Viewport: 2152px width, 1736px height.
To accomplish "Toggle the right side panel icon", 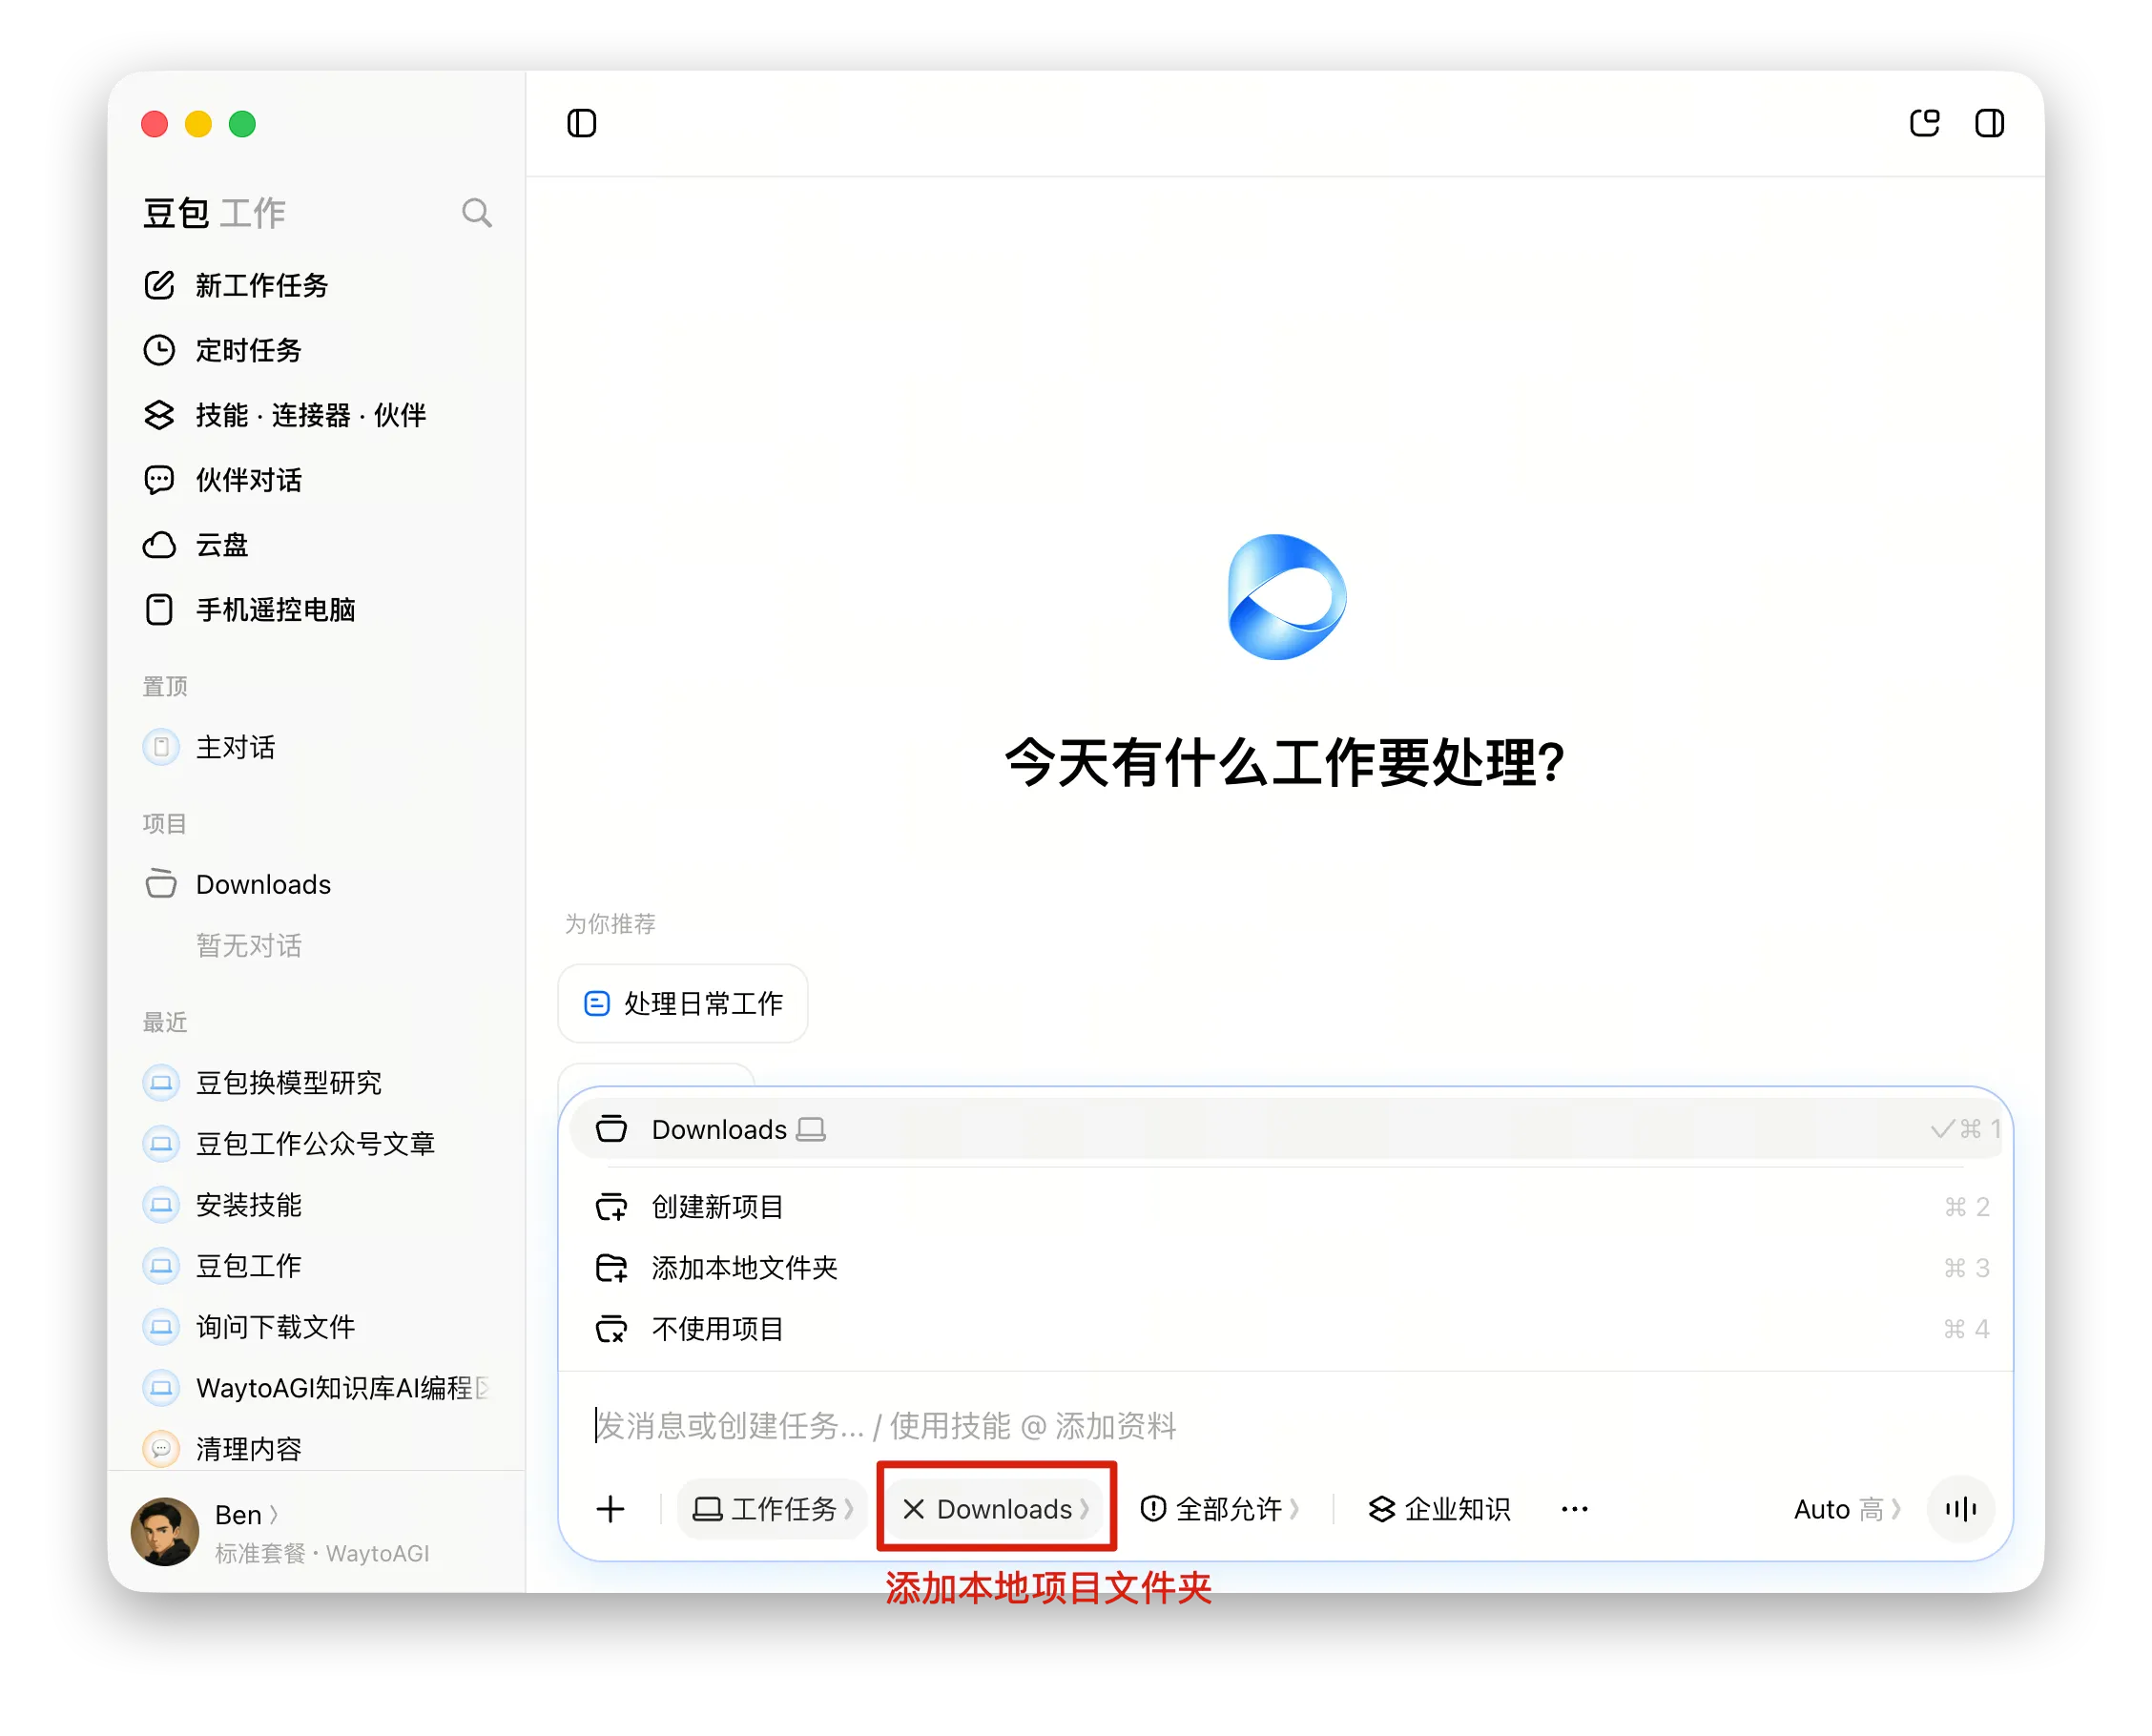I will 1988,123.
